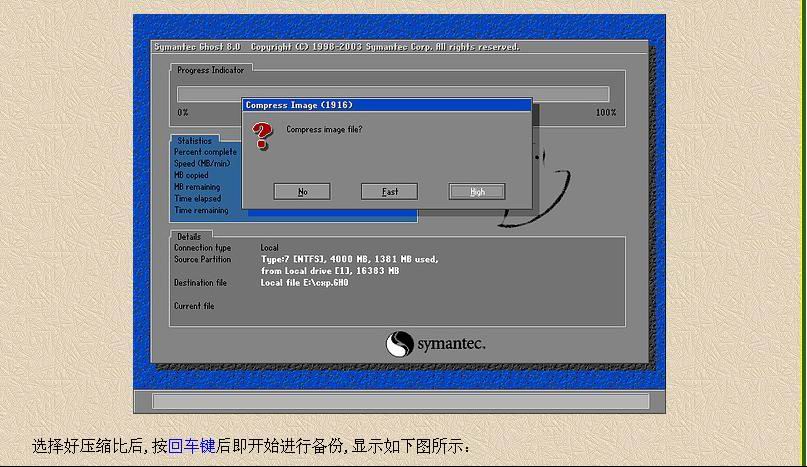Select the 'Time elapsed' statistic row

197,199
